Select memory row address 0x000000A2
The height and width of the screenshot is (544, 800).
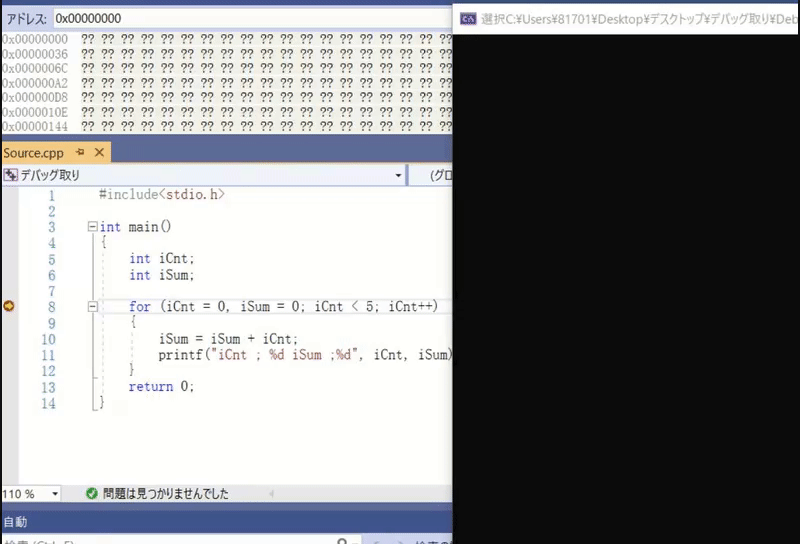(x=35, y=83)
